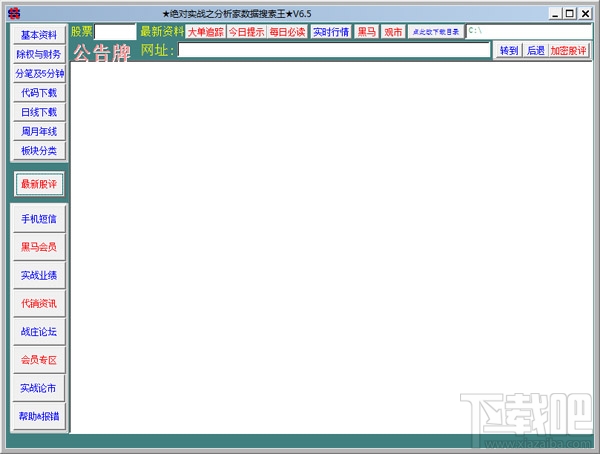This screenshot has height=454, width=600.
Task: Open 周月年线 download
Action: tap(39, 131)
